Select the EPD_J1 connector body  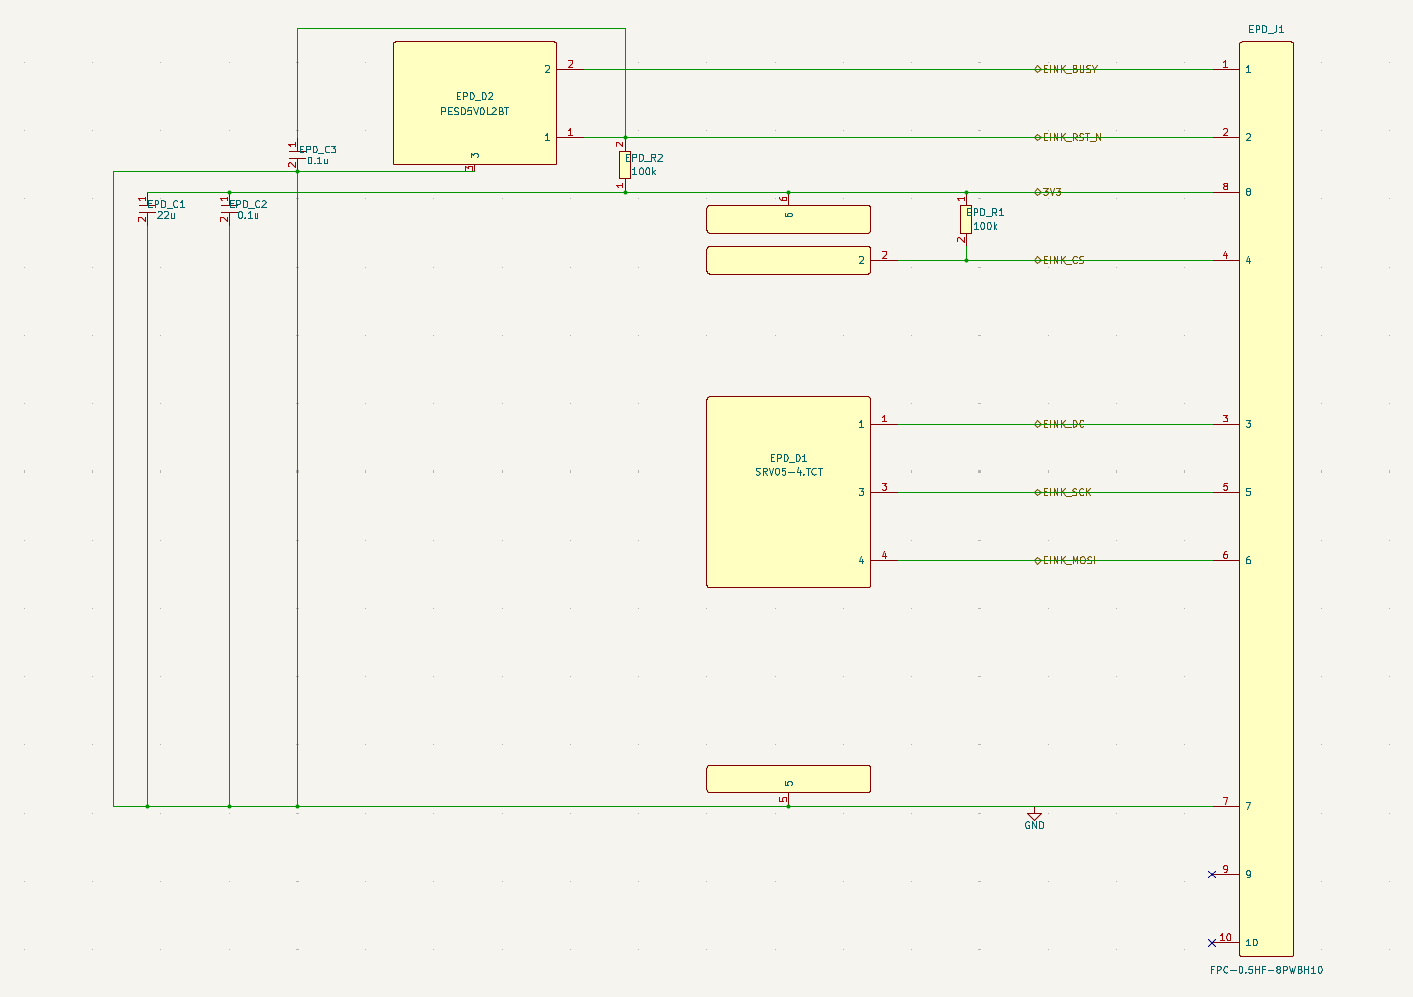coord(1266,499)
